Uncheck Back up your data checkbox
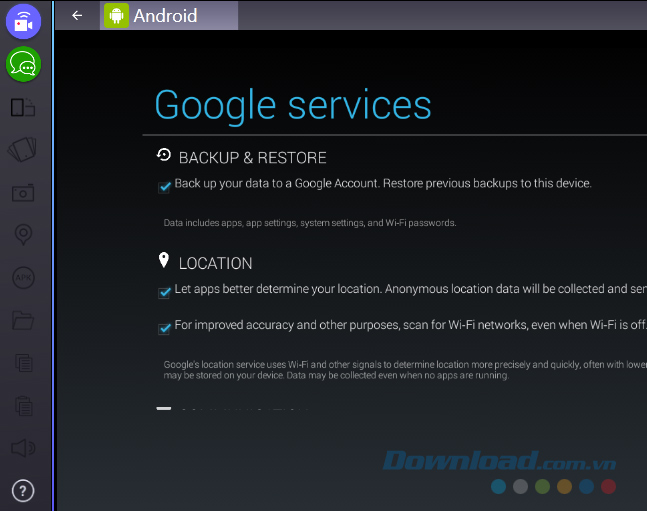Screen dimensions: 647x511 point(164,187)
